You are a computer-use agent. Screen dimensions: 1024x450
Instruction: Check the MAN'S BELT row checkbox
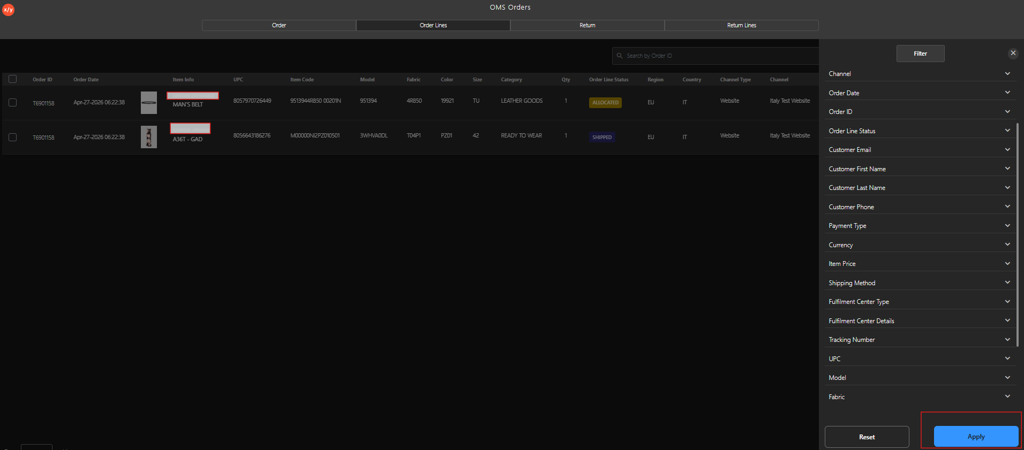pos(12,103)
